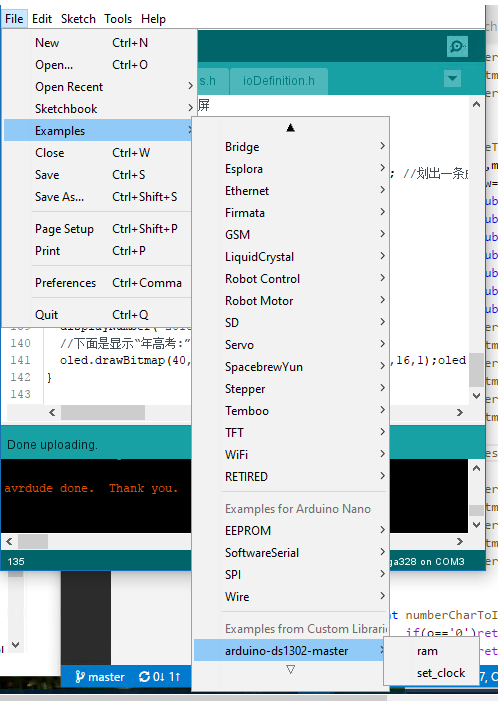Open the SoftwareSerial examples
The height and width of the screenshot is (701, 498).
[291, 553]
